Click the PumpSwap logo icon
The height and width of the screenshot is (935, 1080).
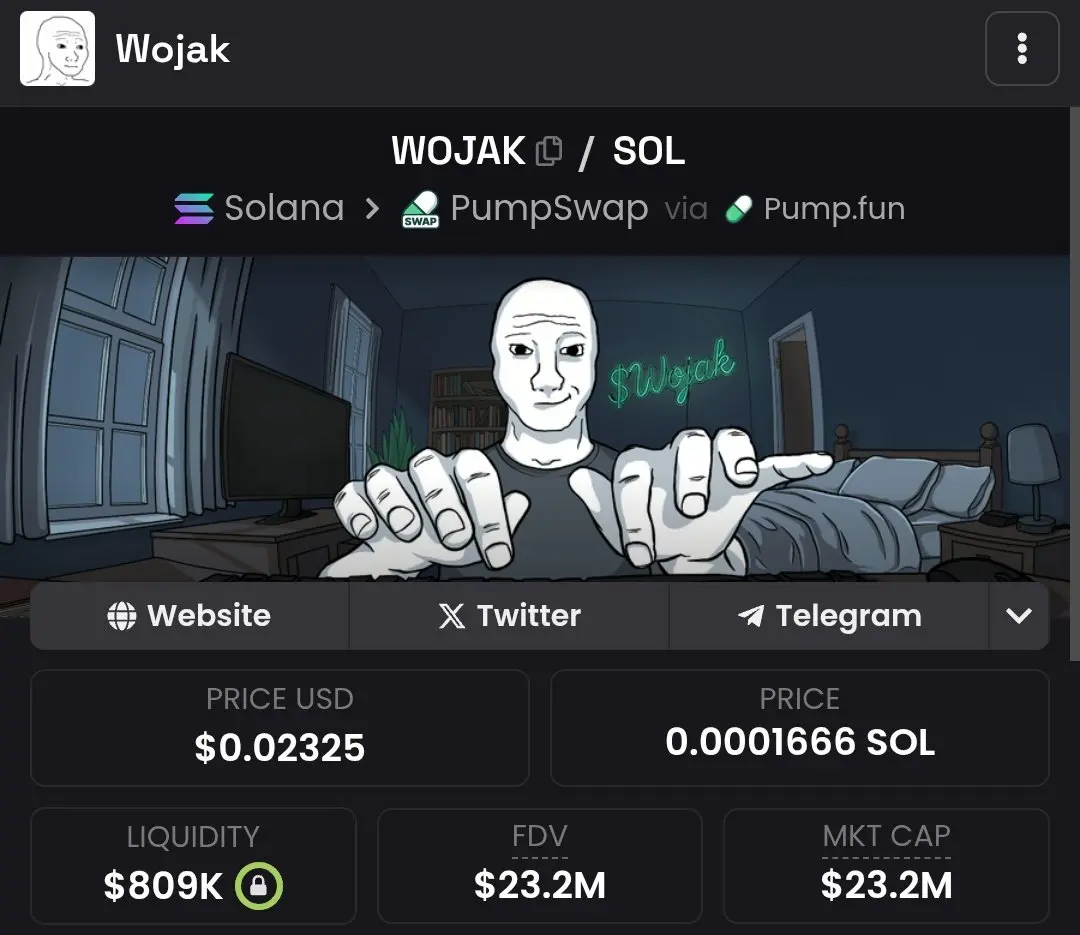click(x=420, y=209)
